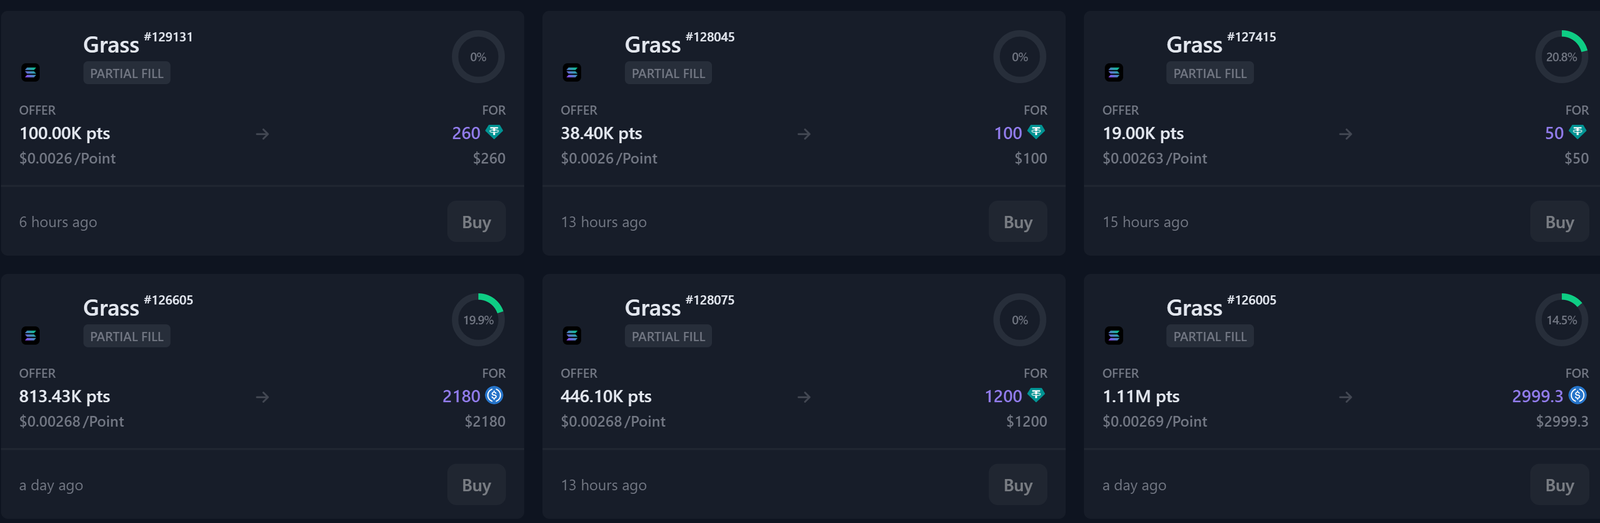Click the Solana icon on Grass #129131 card

(x=30, y=72)
